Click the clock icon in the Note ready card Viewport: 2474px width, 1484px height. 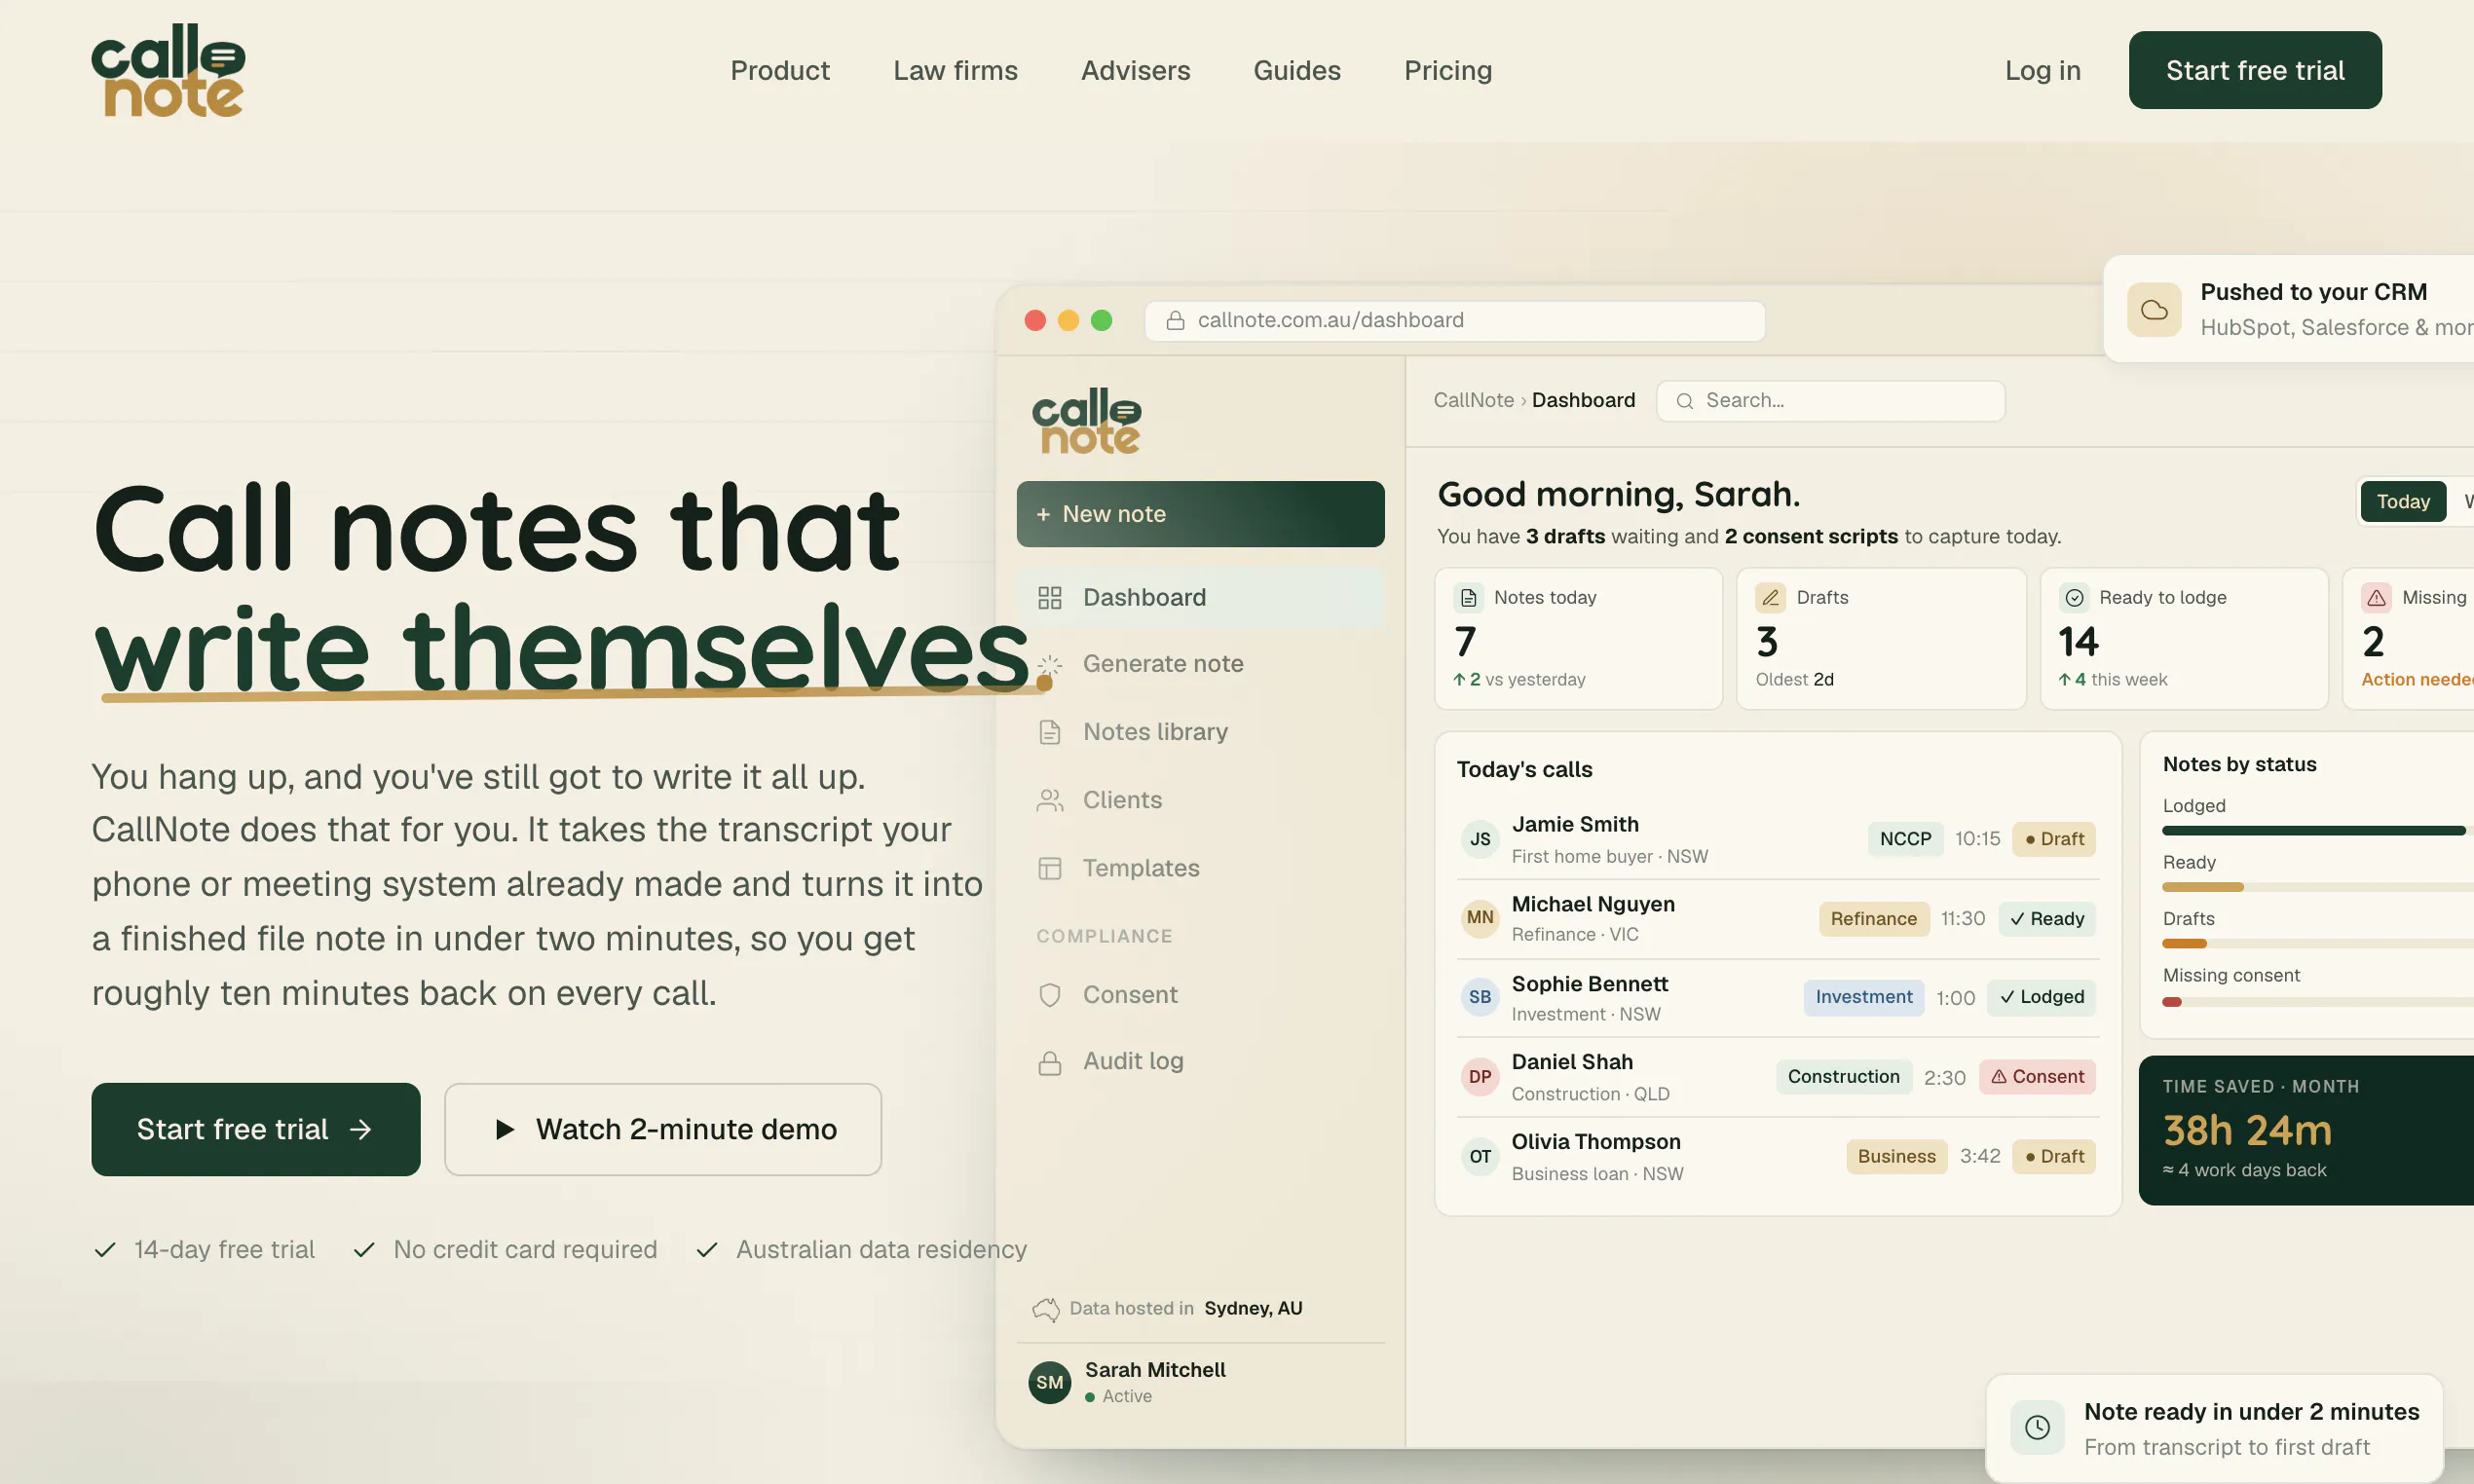[2037, 1428]
